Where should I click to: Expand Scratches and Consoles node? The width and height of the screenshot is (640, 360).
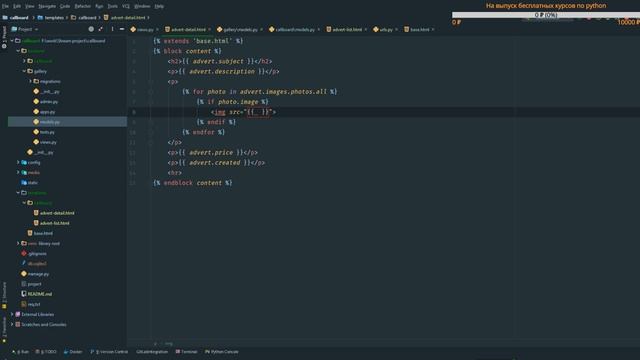coord(12,324)
